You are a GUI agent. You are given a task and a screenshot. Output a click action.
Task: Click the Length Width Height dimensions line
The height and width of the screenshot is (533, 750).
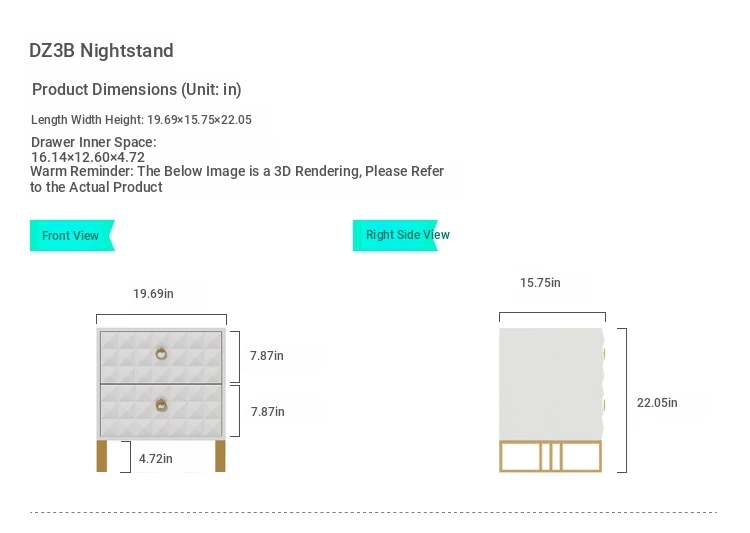[141, 120]
